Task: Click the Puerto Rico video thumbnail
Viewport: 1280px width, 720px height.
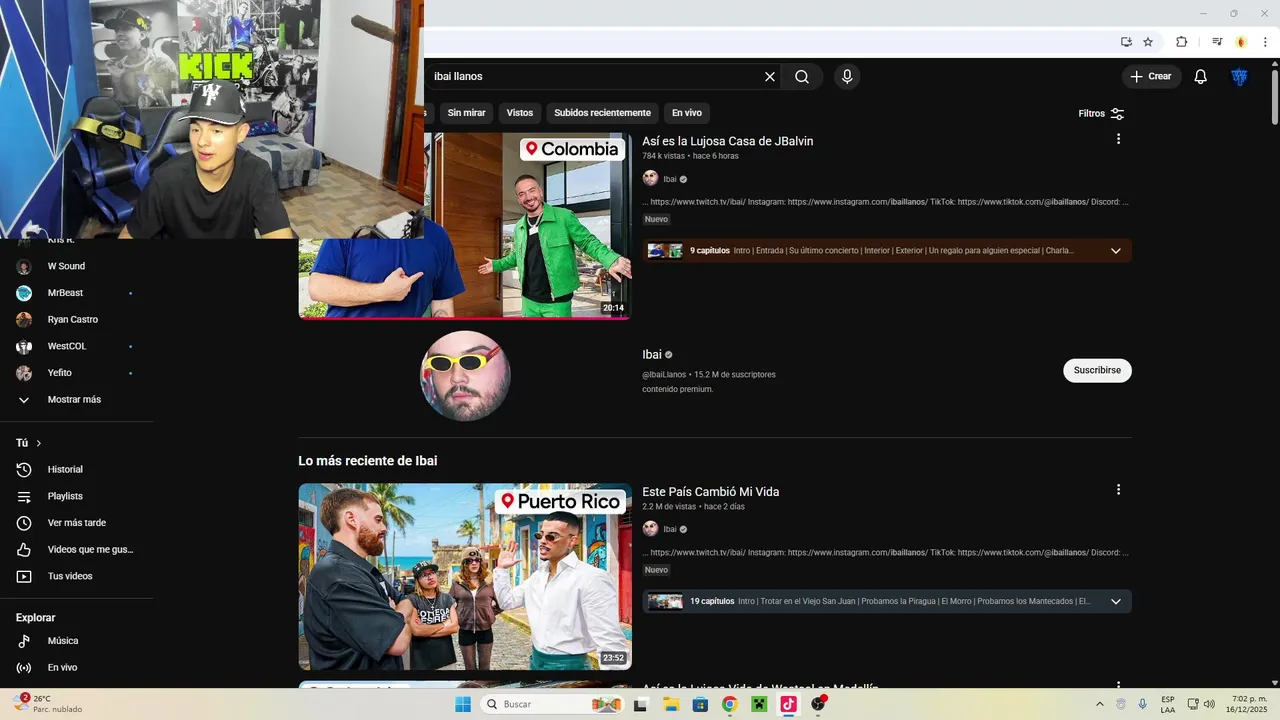Action: click(465, 577)
